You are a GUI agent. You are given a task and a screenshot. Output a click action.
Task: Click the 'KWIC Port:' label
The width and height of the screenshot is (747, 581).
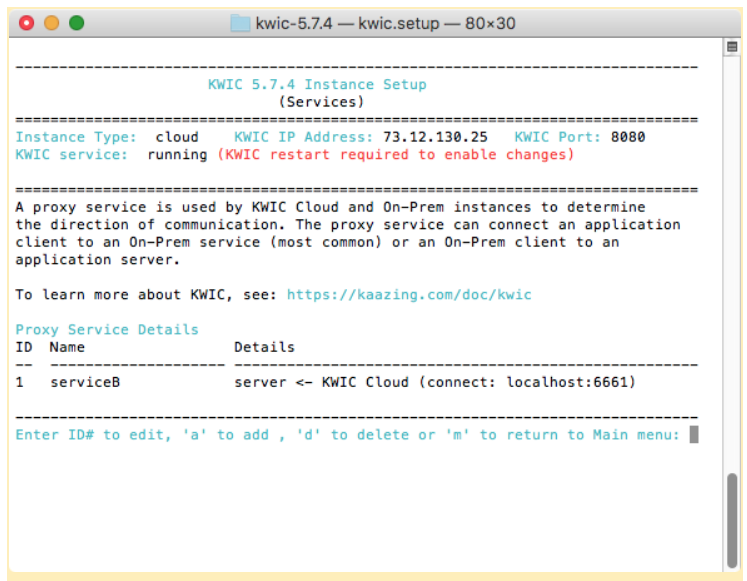(557, 137)
